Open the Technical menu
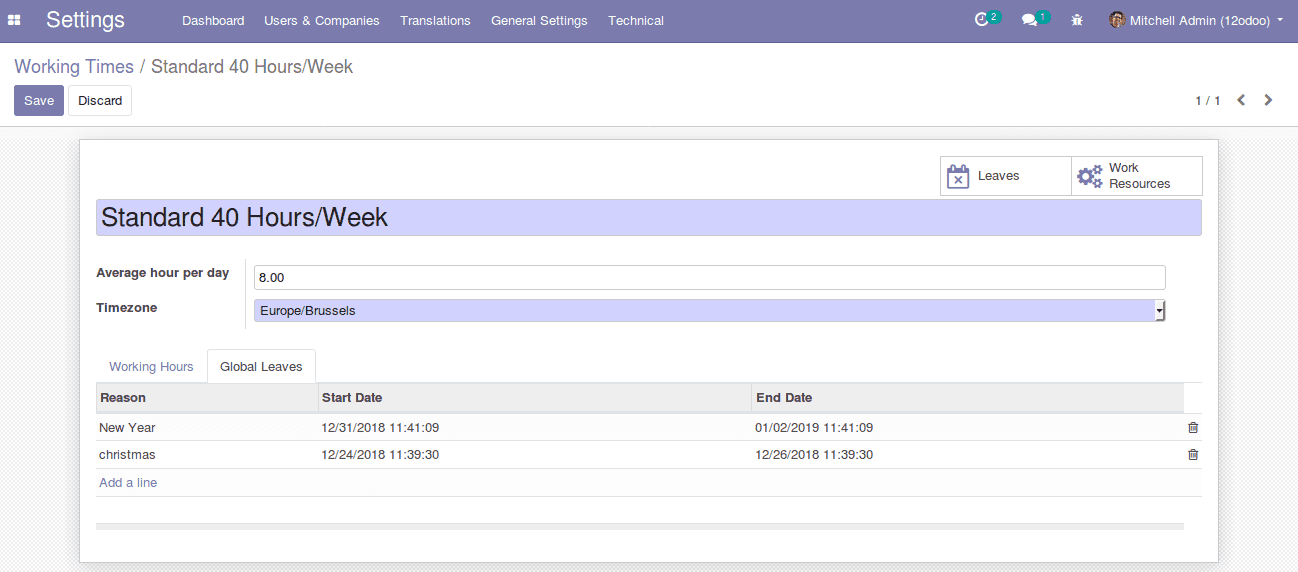 pyautogui.click(x=635, y=20)
